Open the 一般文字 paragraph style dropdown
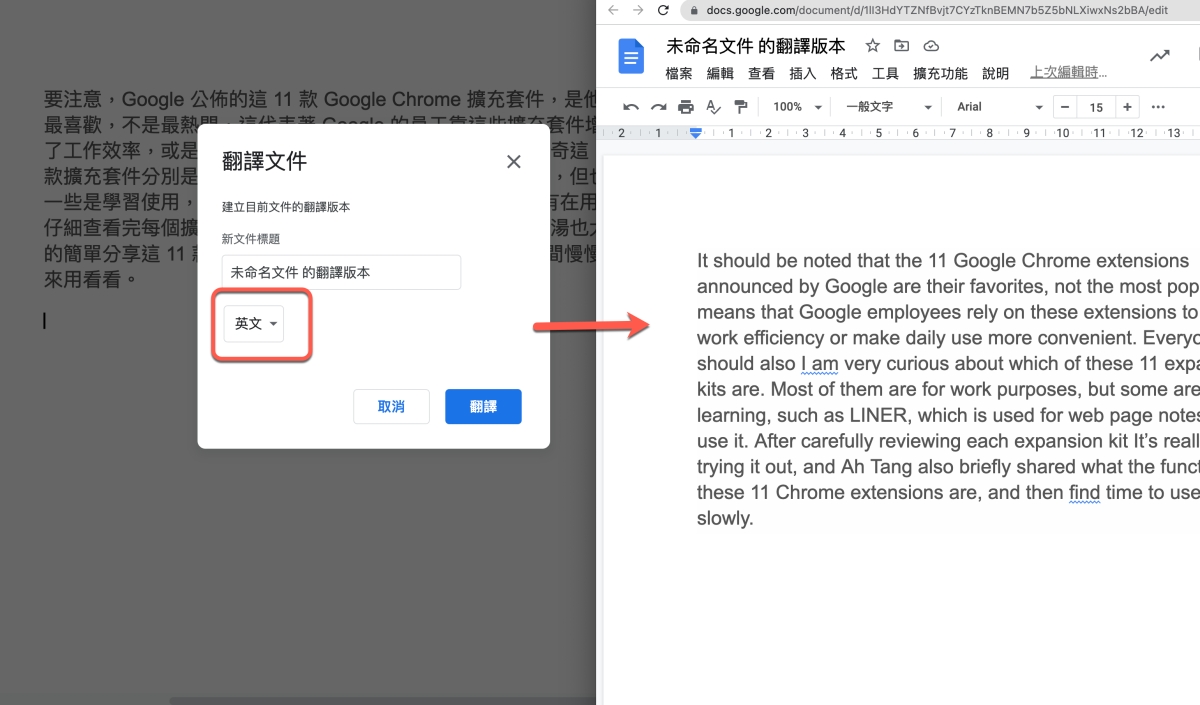This screenshot has width=1200, height=705. [x=888, y=107]
